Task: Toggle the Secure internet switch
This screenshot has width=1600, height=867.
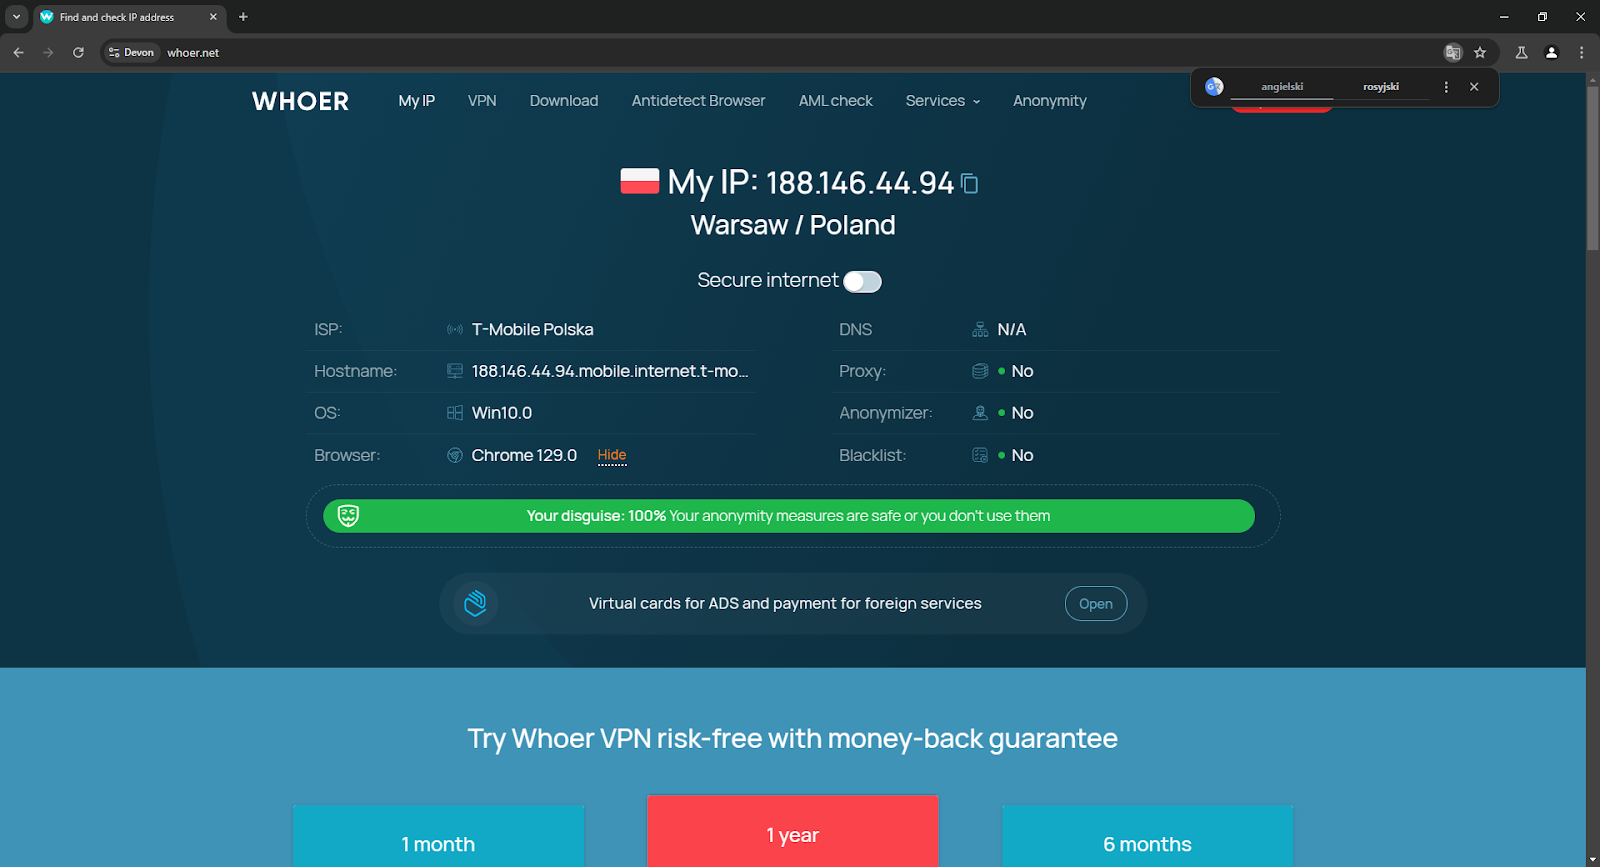Action: 862,282
